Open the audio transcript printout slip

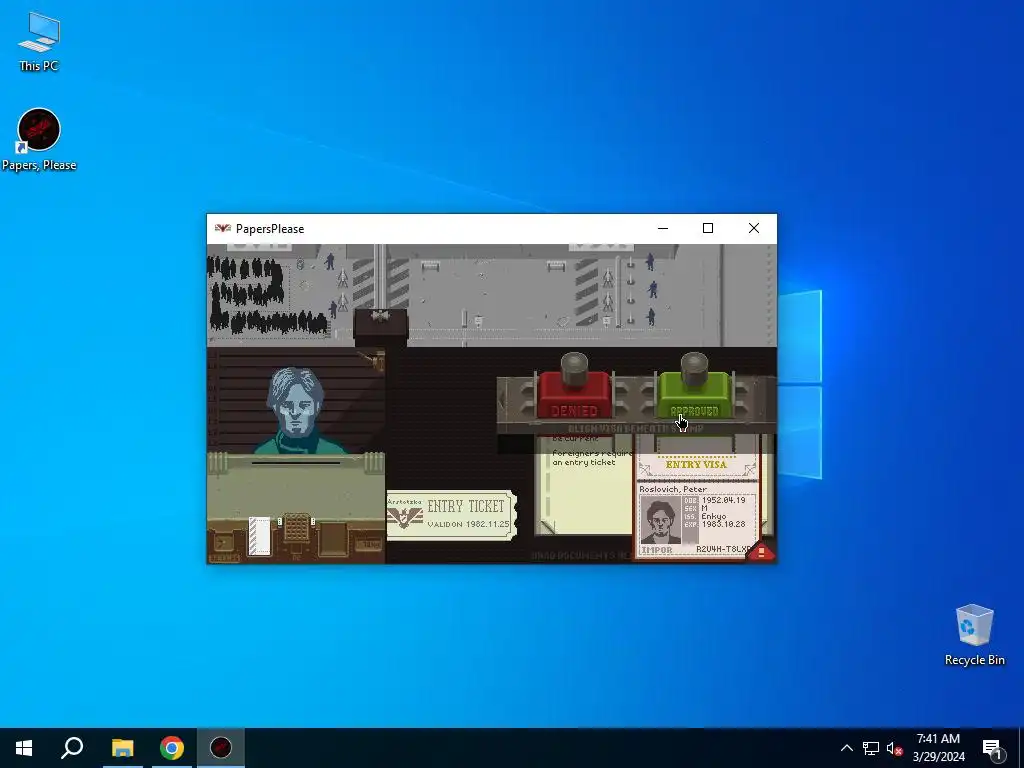click(259, 536)
